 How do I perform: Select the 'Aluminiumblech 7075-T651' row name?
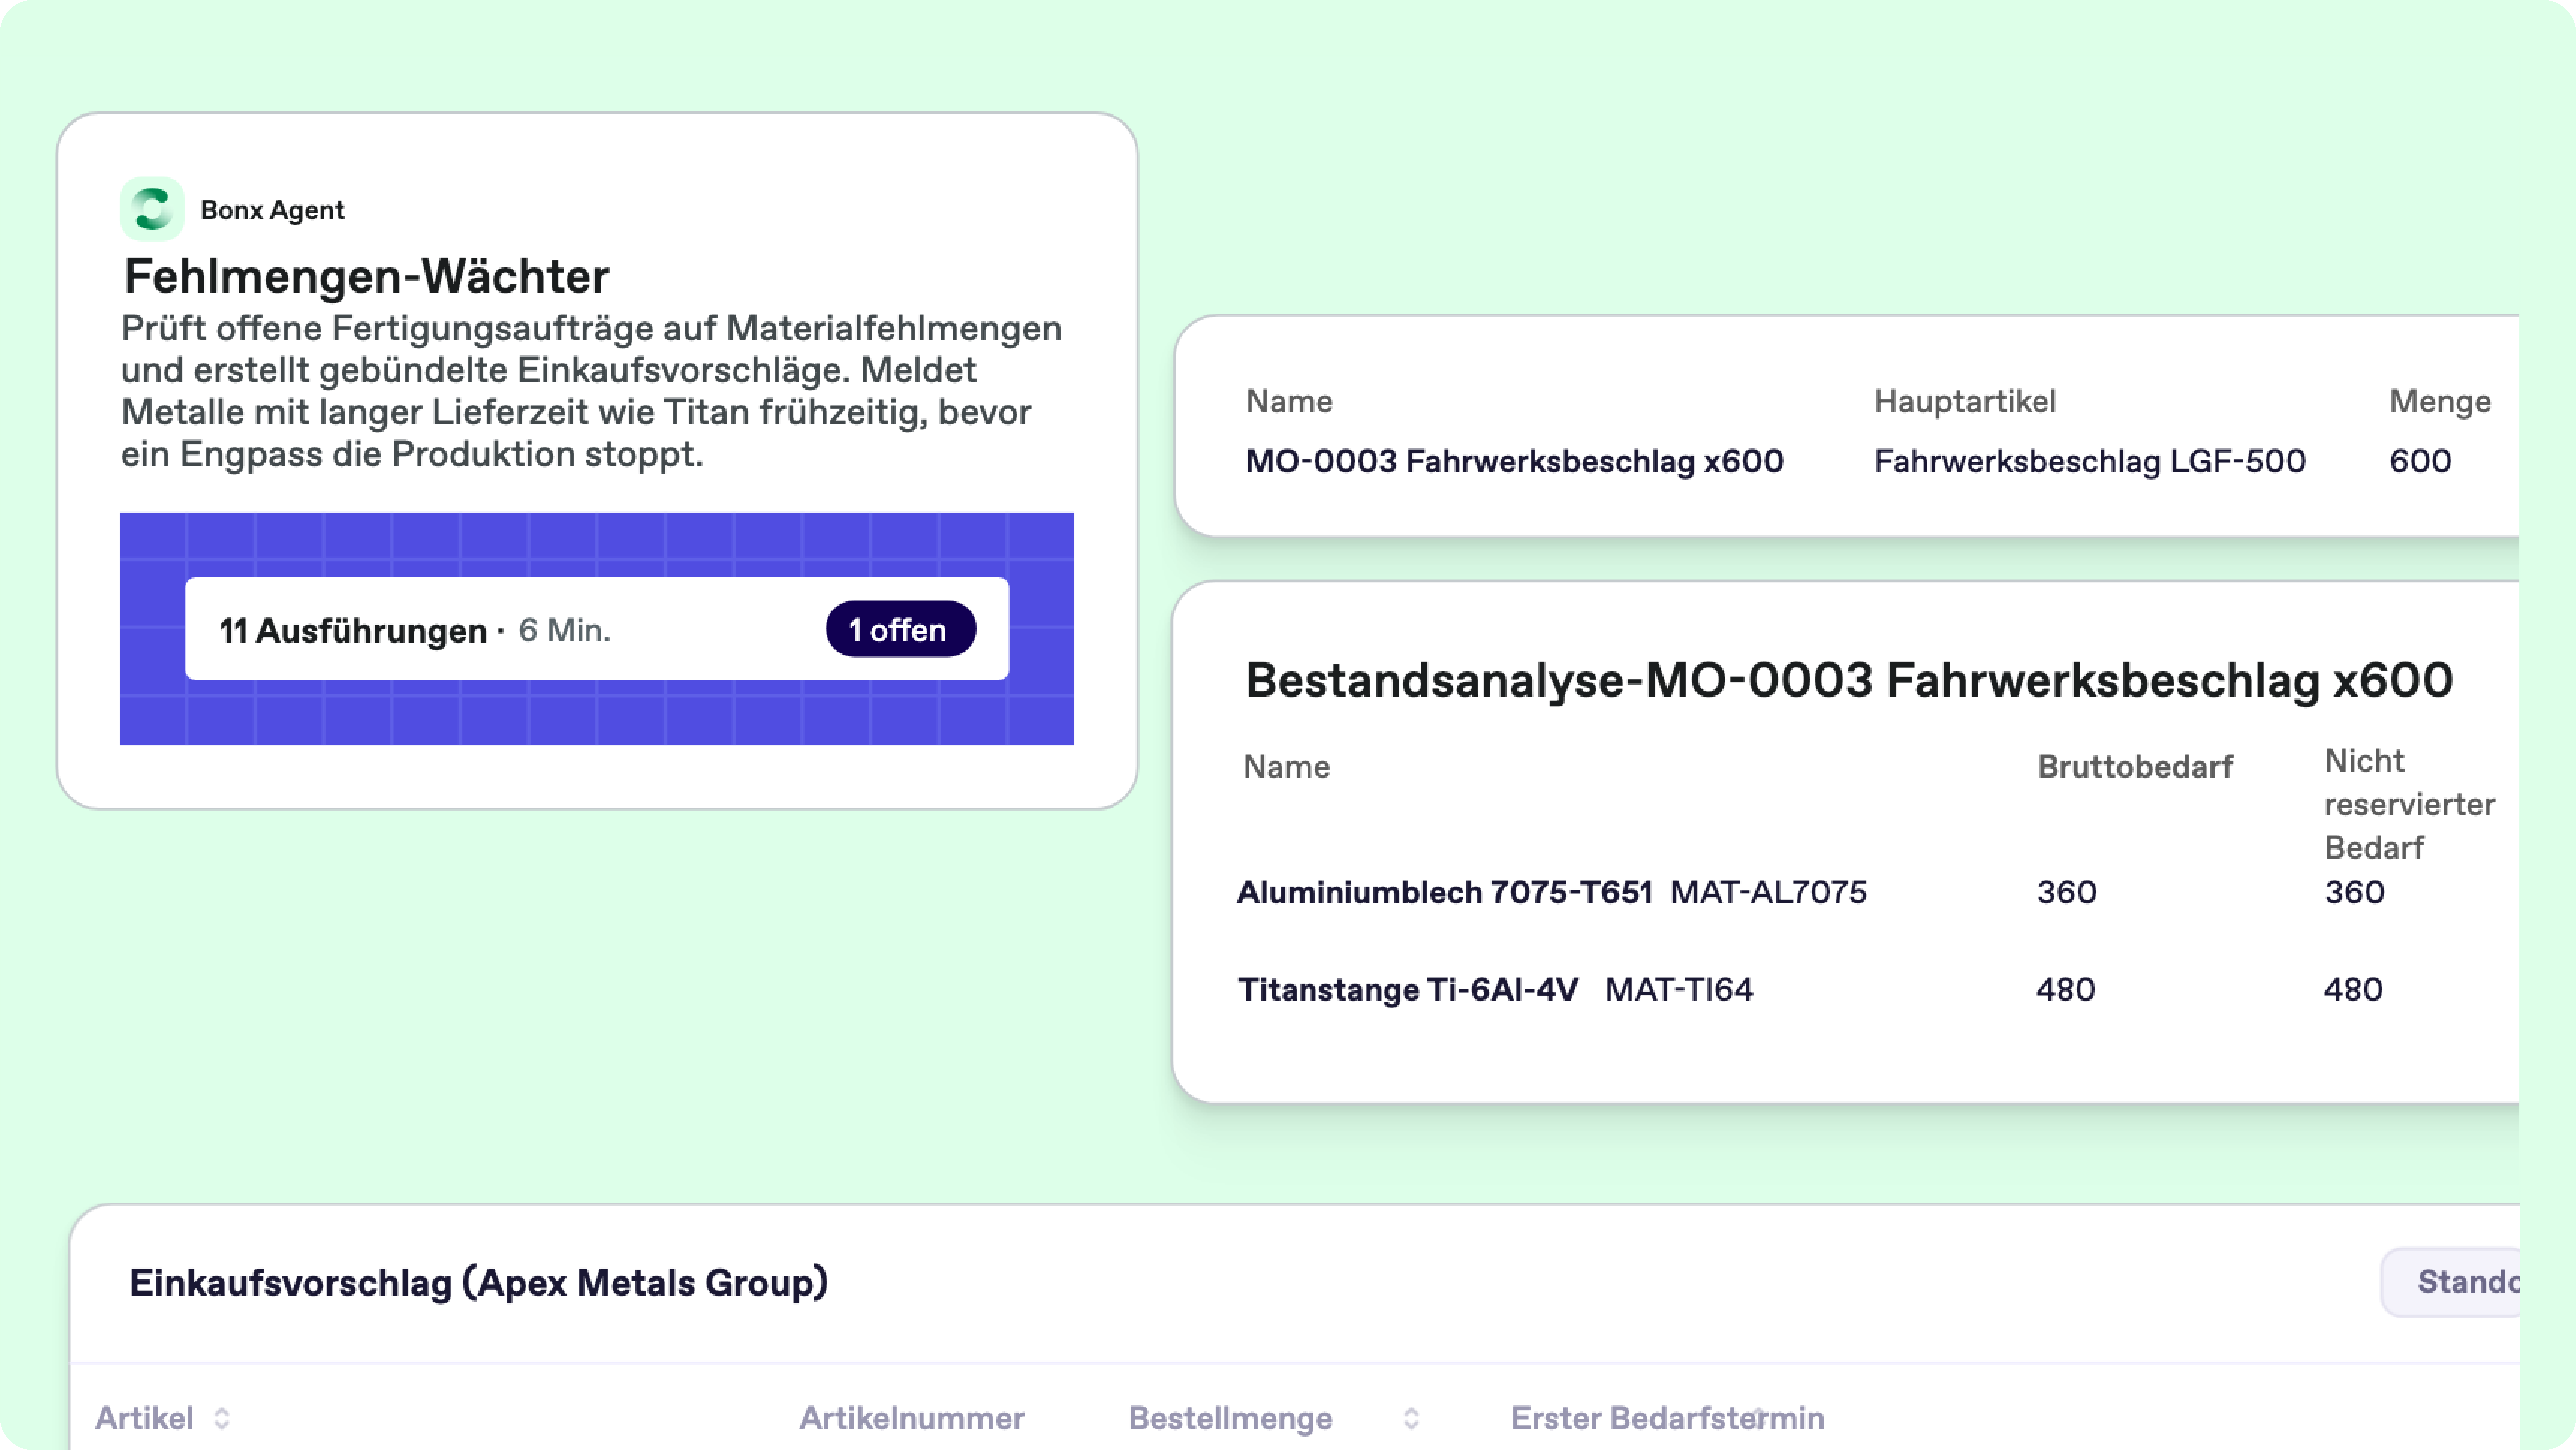(1444, 892)
